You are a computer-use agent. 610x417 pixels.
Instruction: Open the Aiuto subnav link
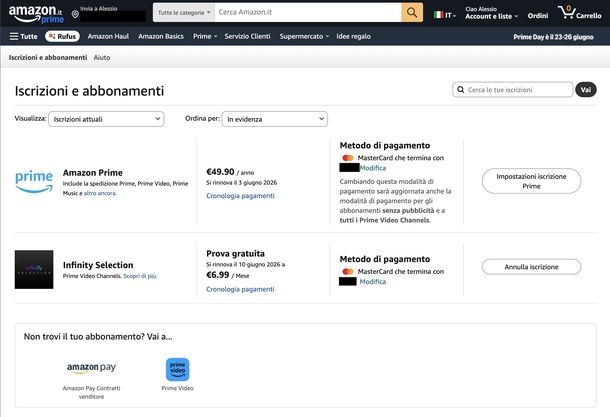(102, 57)
